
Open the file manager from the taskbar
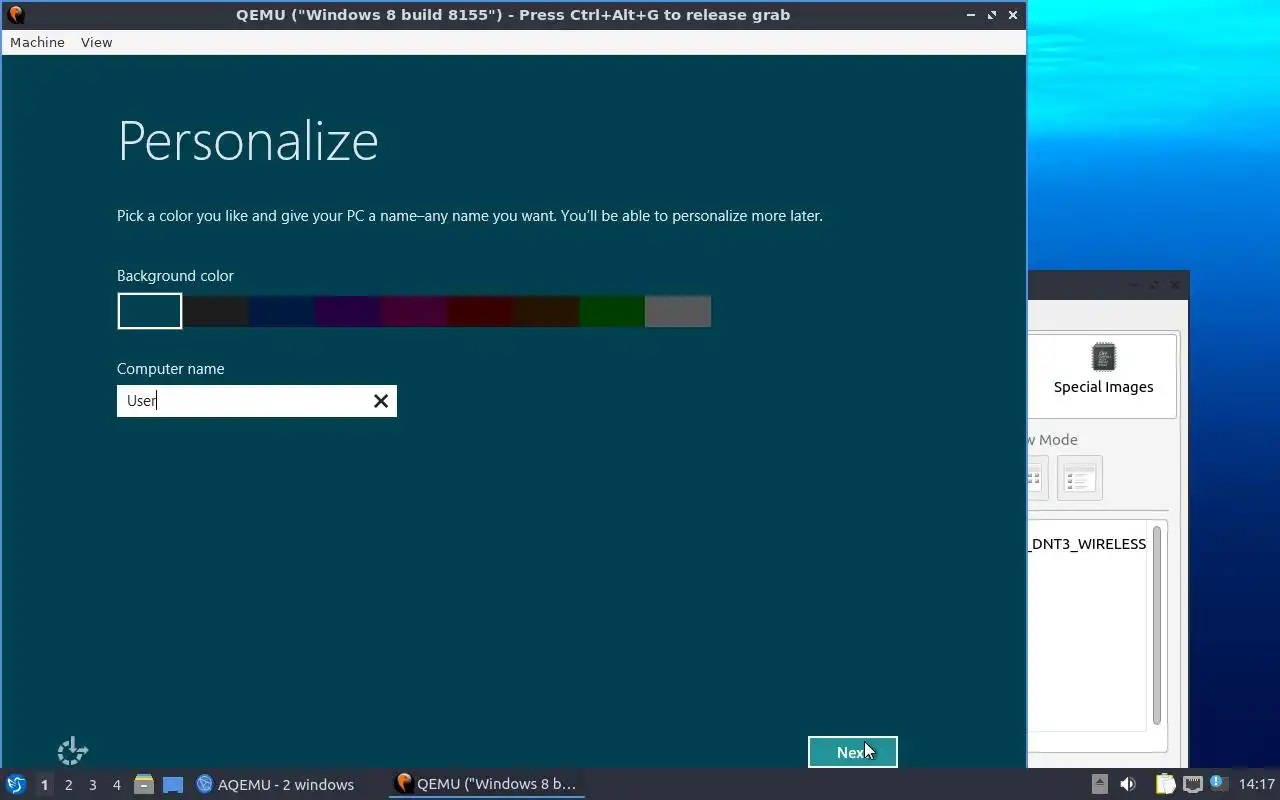click(144, 785)
